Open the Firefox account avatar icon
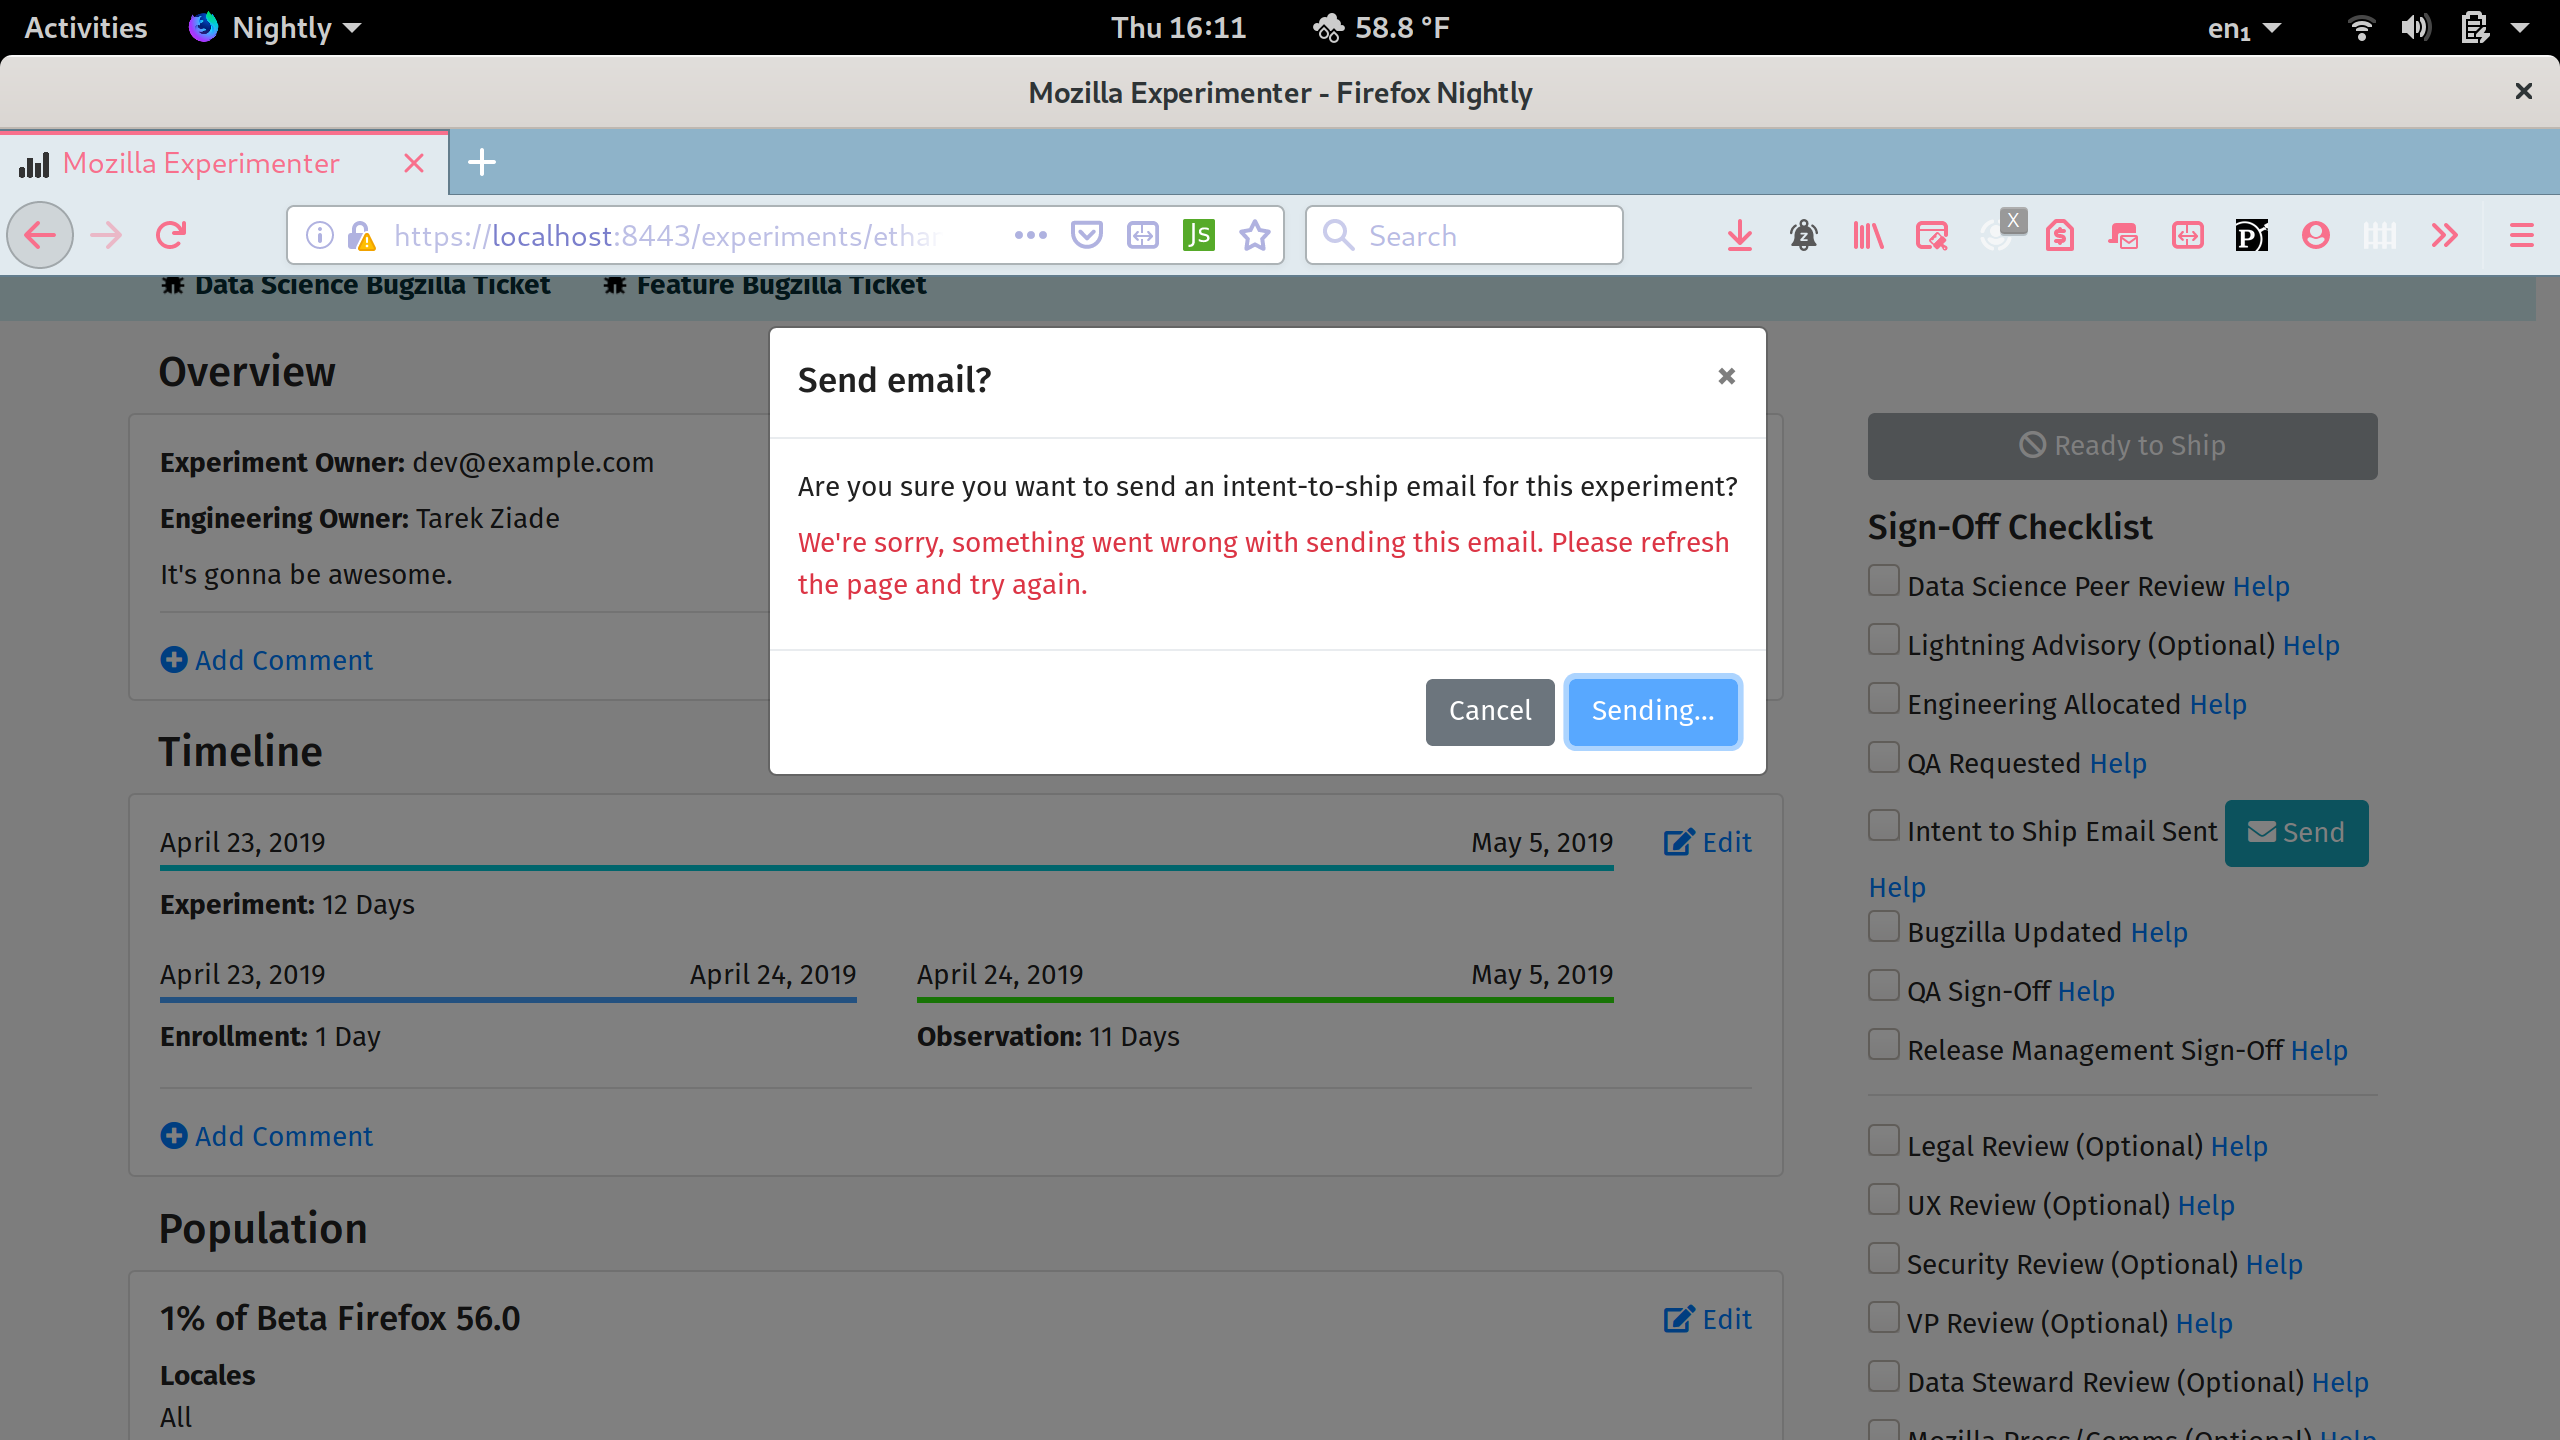The image size is (2560, 1440). [x=2316, y=236]
